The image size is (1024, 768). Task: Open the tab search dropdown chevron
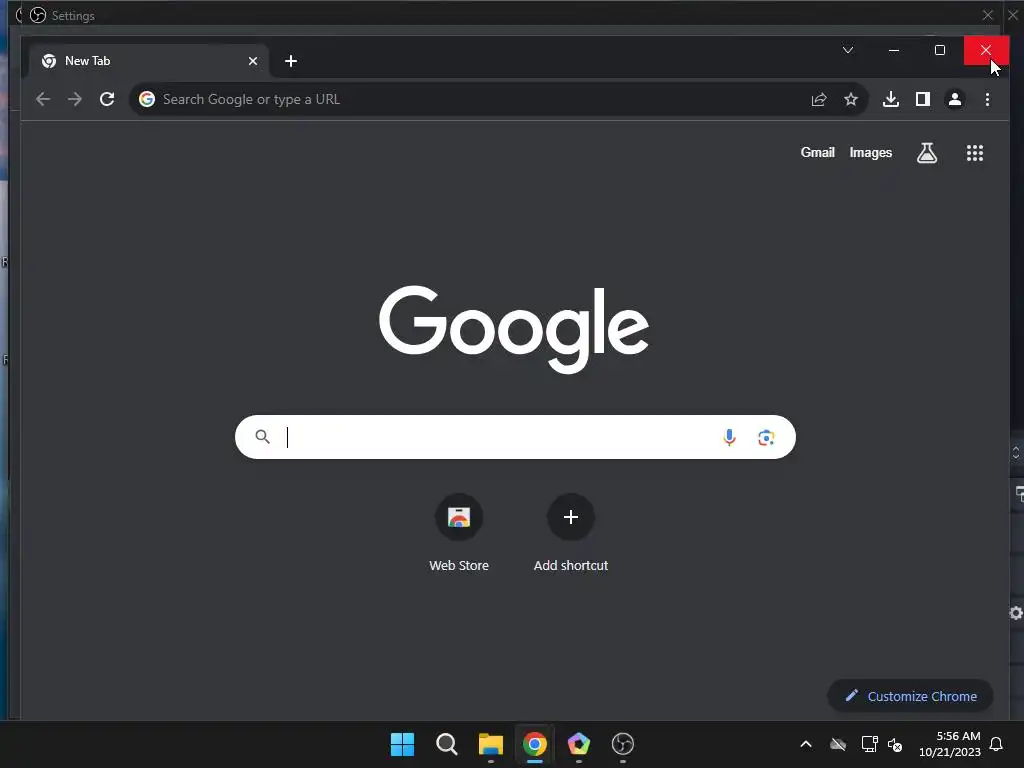[x=848, y=50]
